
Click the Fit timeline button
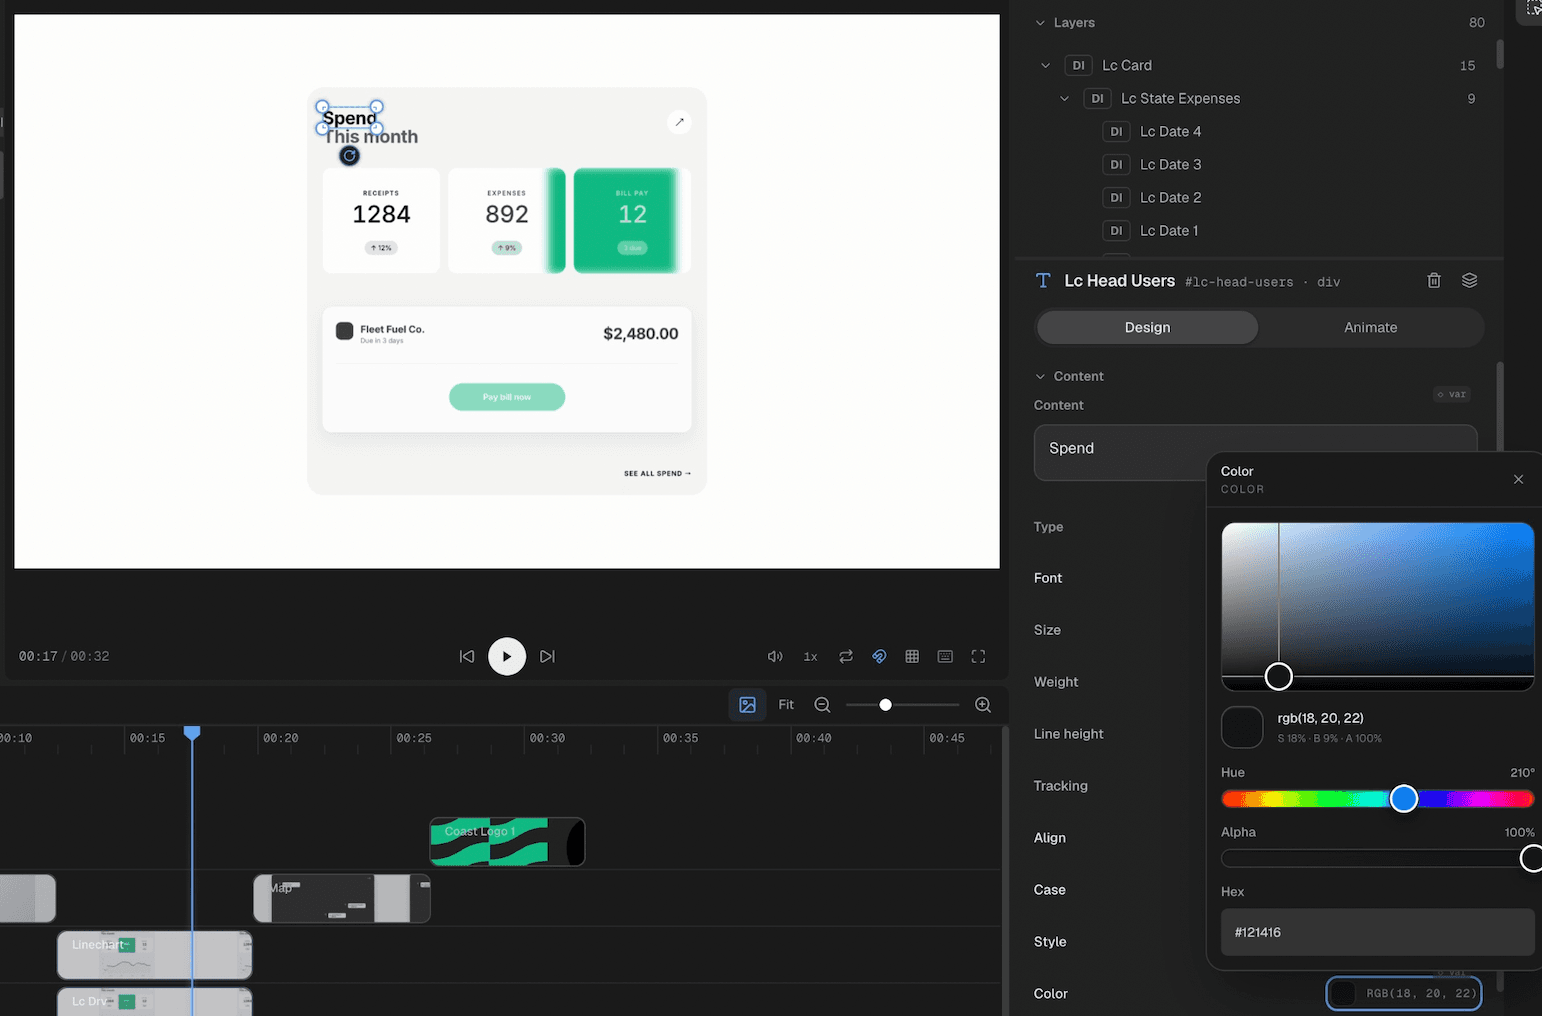[x=786, y=705]
